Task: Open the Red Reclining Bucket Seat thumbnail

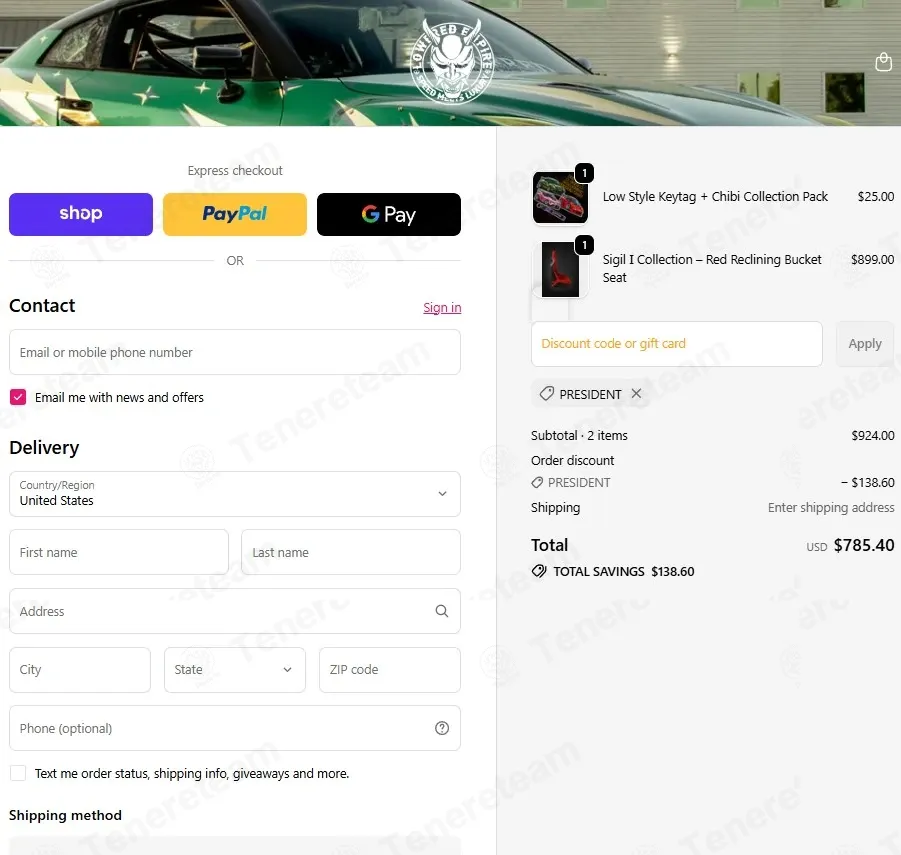Action: pyautogui.click(x=560, y=269)
